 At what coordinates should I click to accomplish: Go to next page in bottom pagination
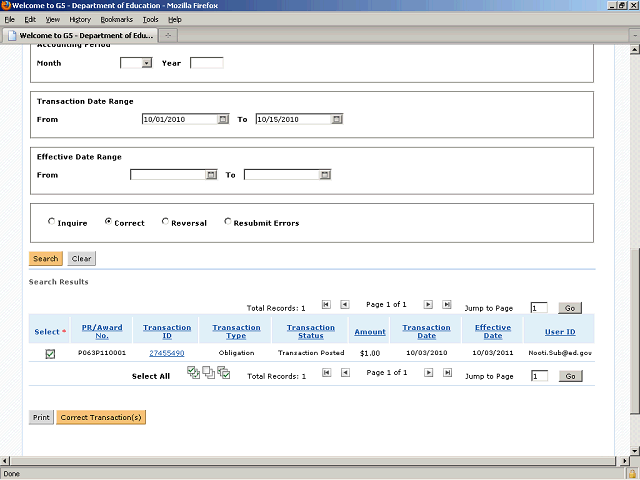click(x=428, y=373)
